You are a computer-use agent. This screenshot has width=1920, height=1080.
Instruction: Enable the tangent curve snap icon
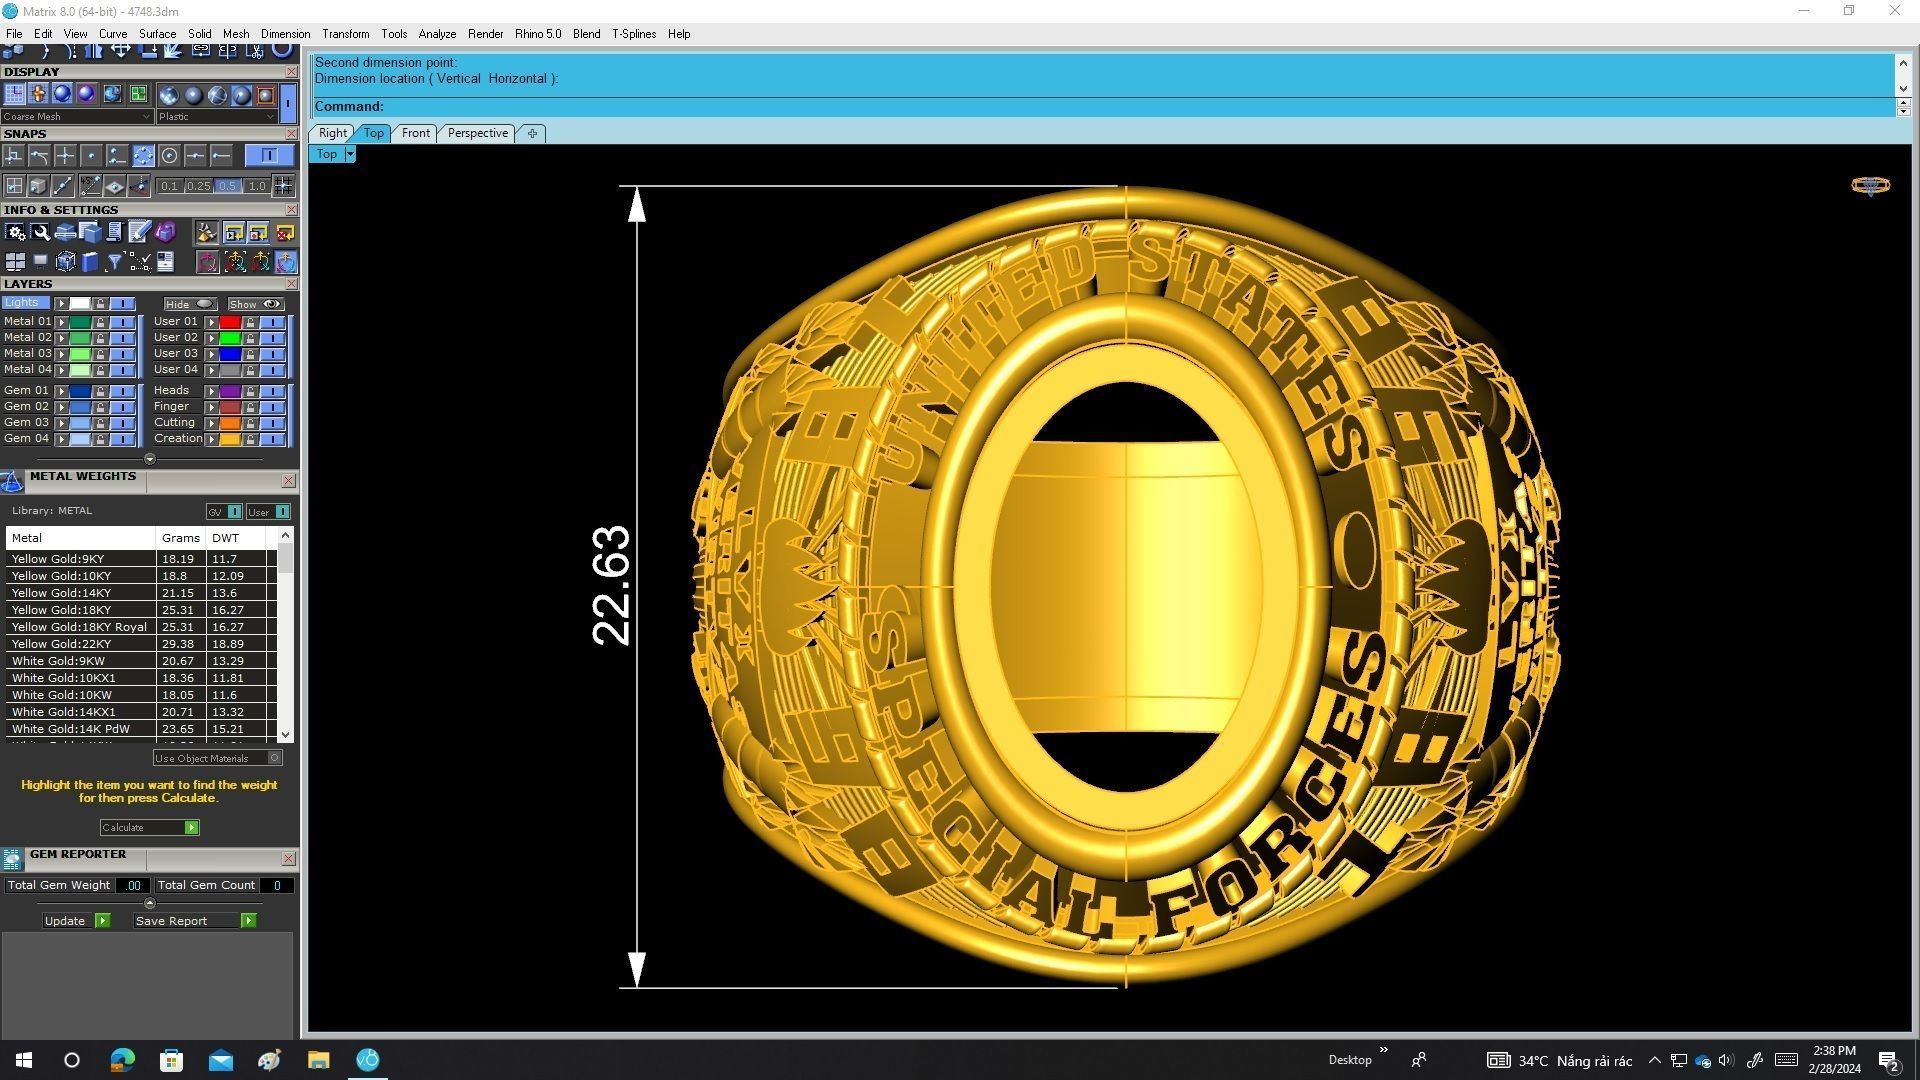click(39, 156)
